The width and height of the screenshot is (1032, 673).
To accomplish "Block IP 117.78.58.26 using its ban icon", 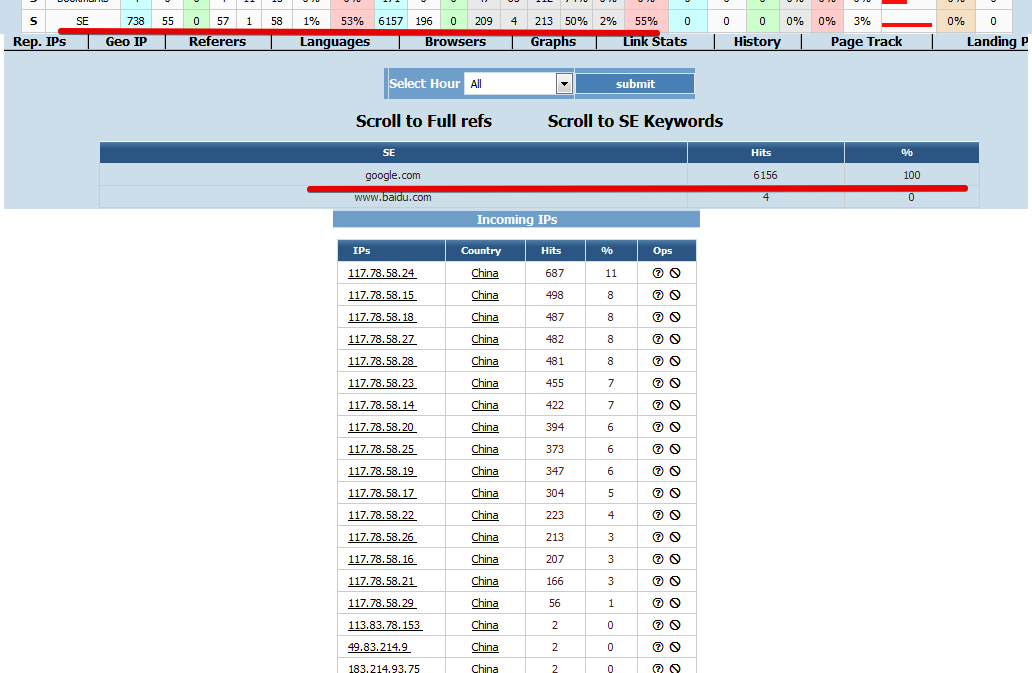I will coord(675,537).
